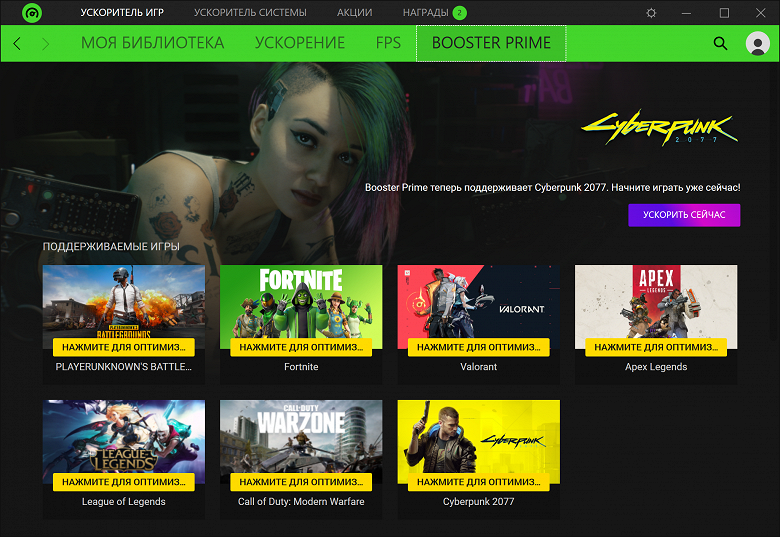The height and width of the screenshot is (537, 780).
Task: Click the Cyberpunk 2077 title under card
Action: coord(479,502)
